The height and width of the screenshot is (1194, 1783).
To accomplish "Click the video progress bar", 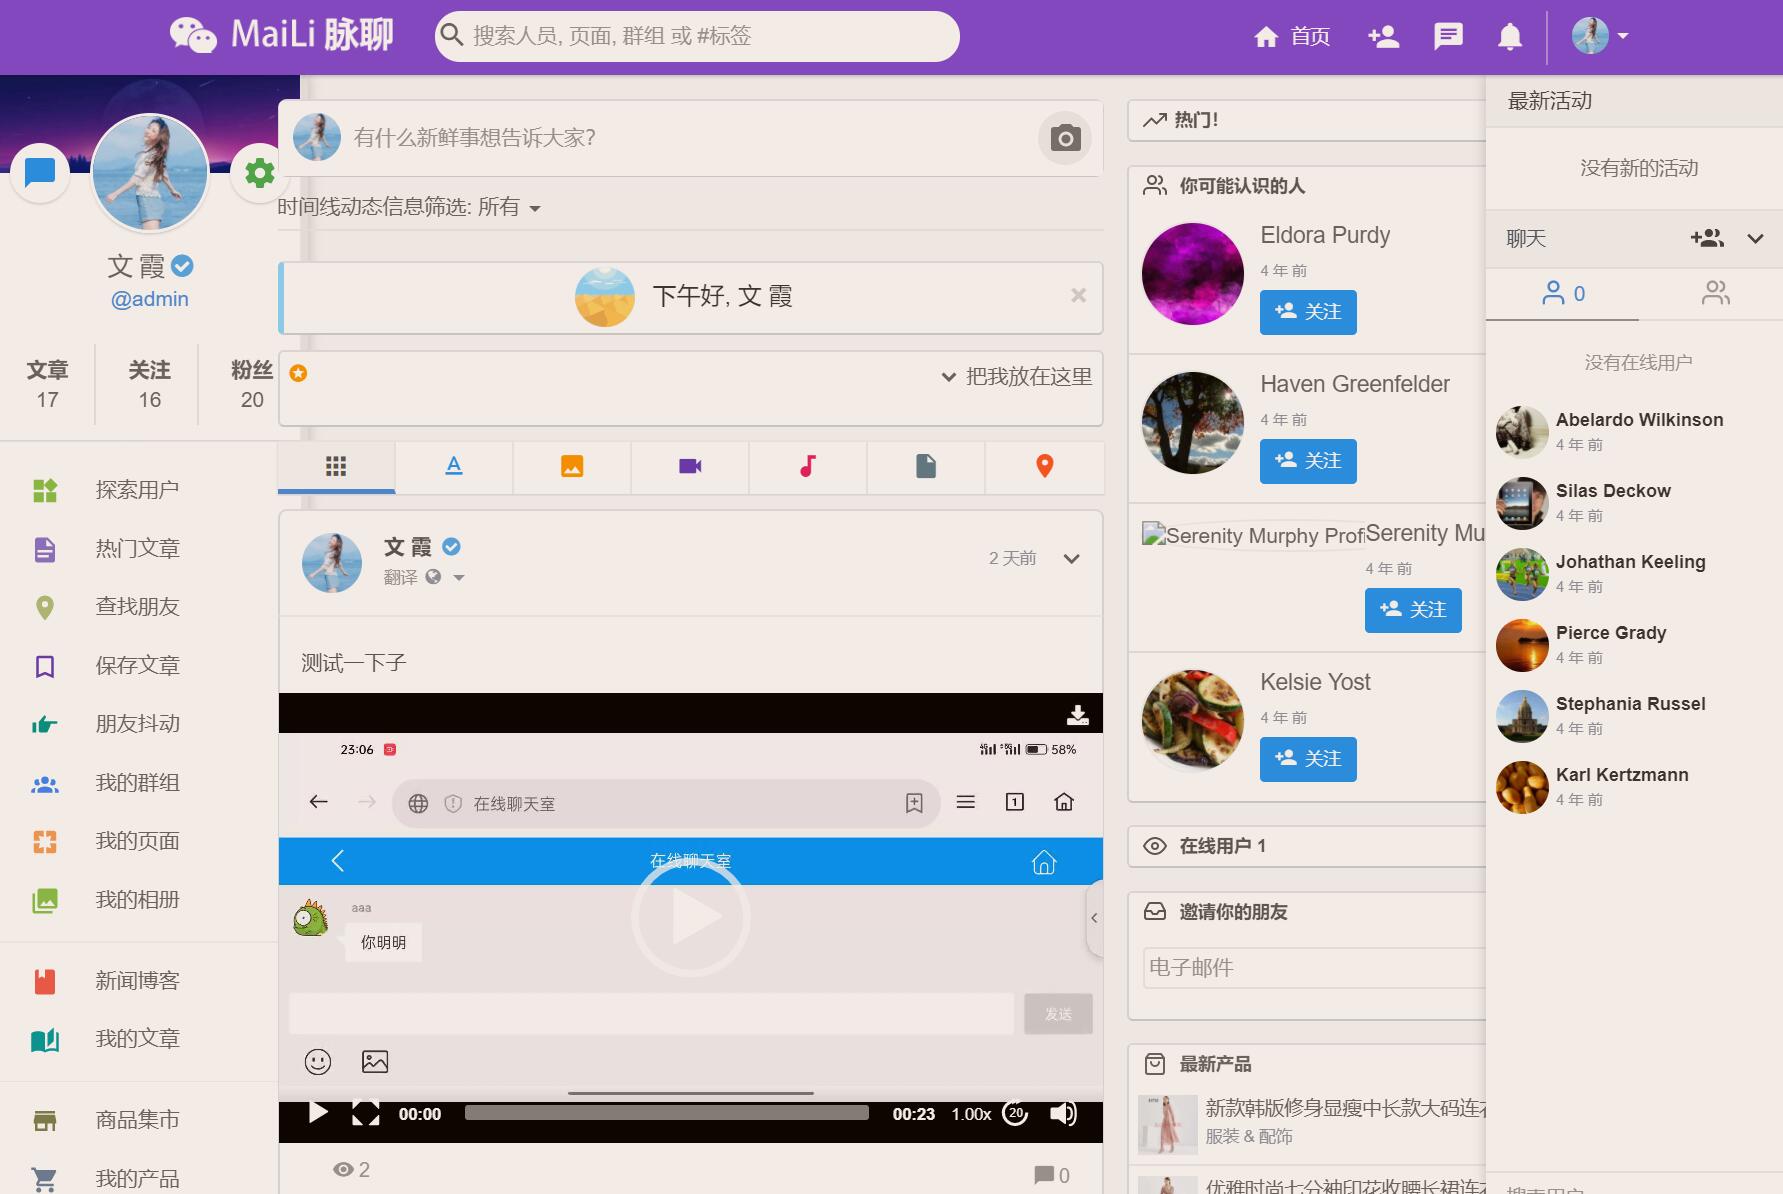I will 667,1113.
